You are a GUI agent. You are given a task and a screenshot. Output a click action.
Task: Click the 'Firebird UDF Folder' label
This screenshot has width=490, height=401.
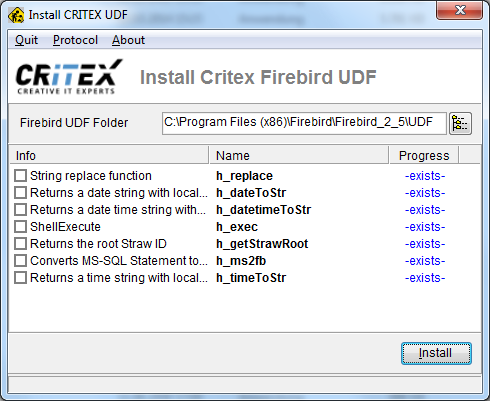point(74,123)
